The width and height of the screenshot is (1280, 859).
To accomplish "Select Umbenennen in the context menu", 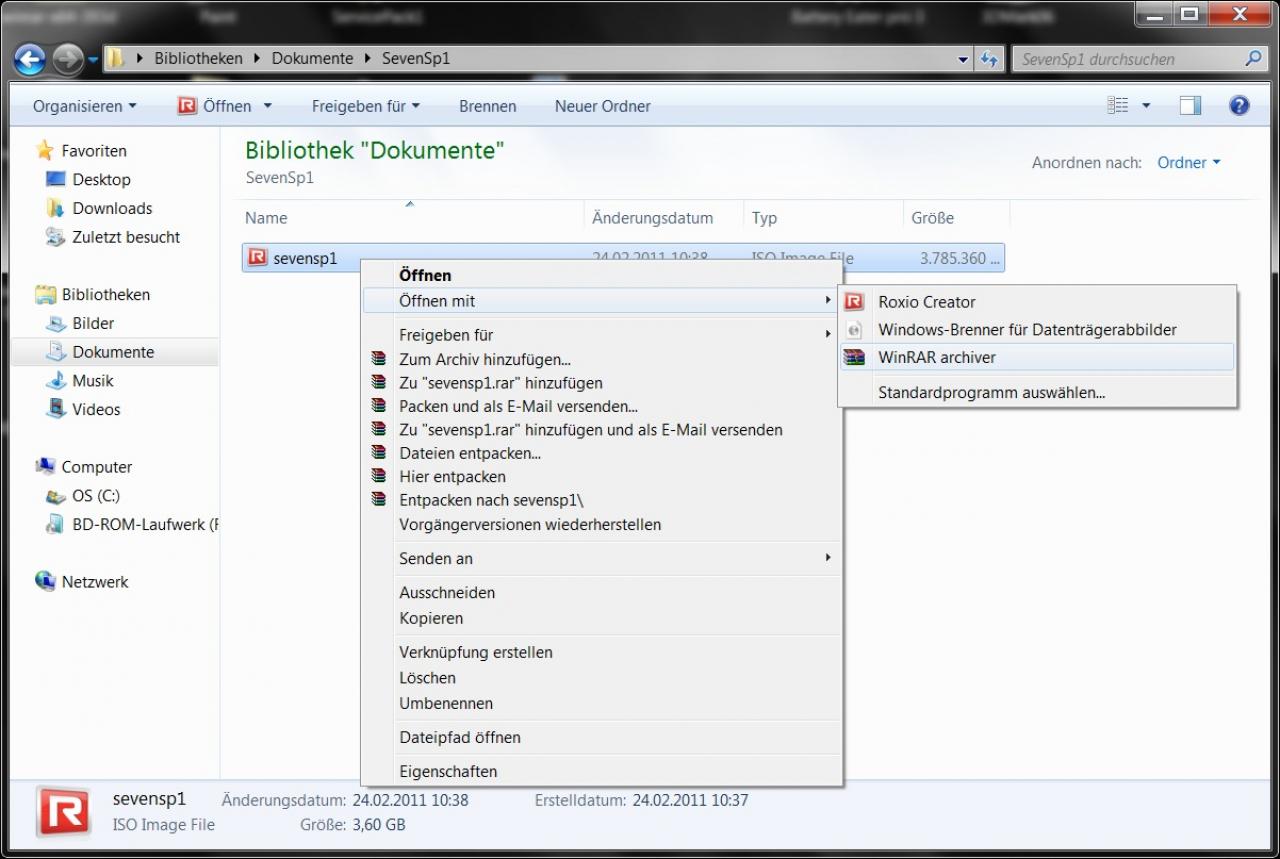I will click(602, 703).
